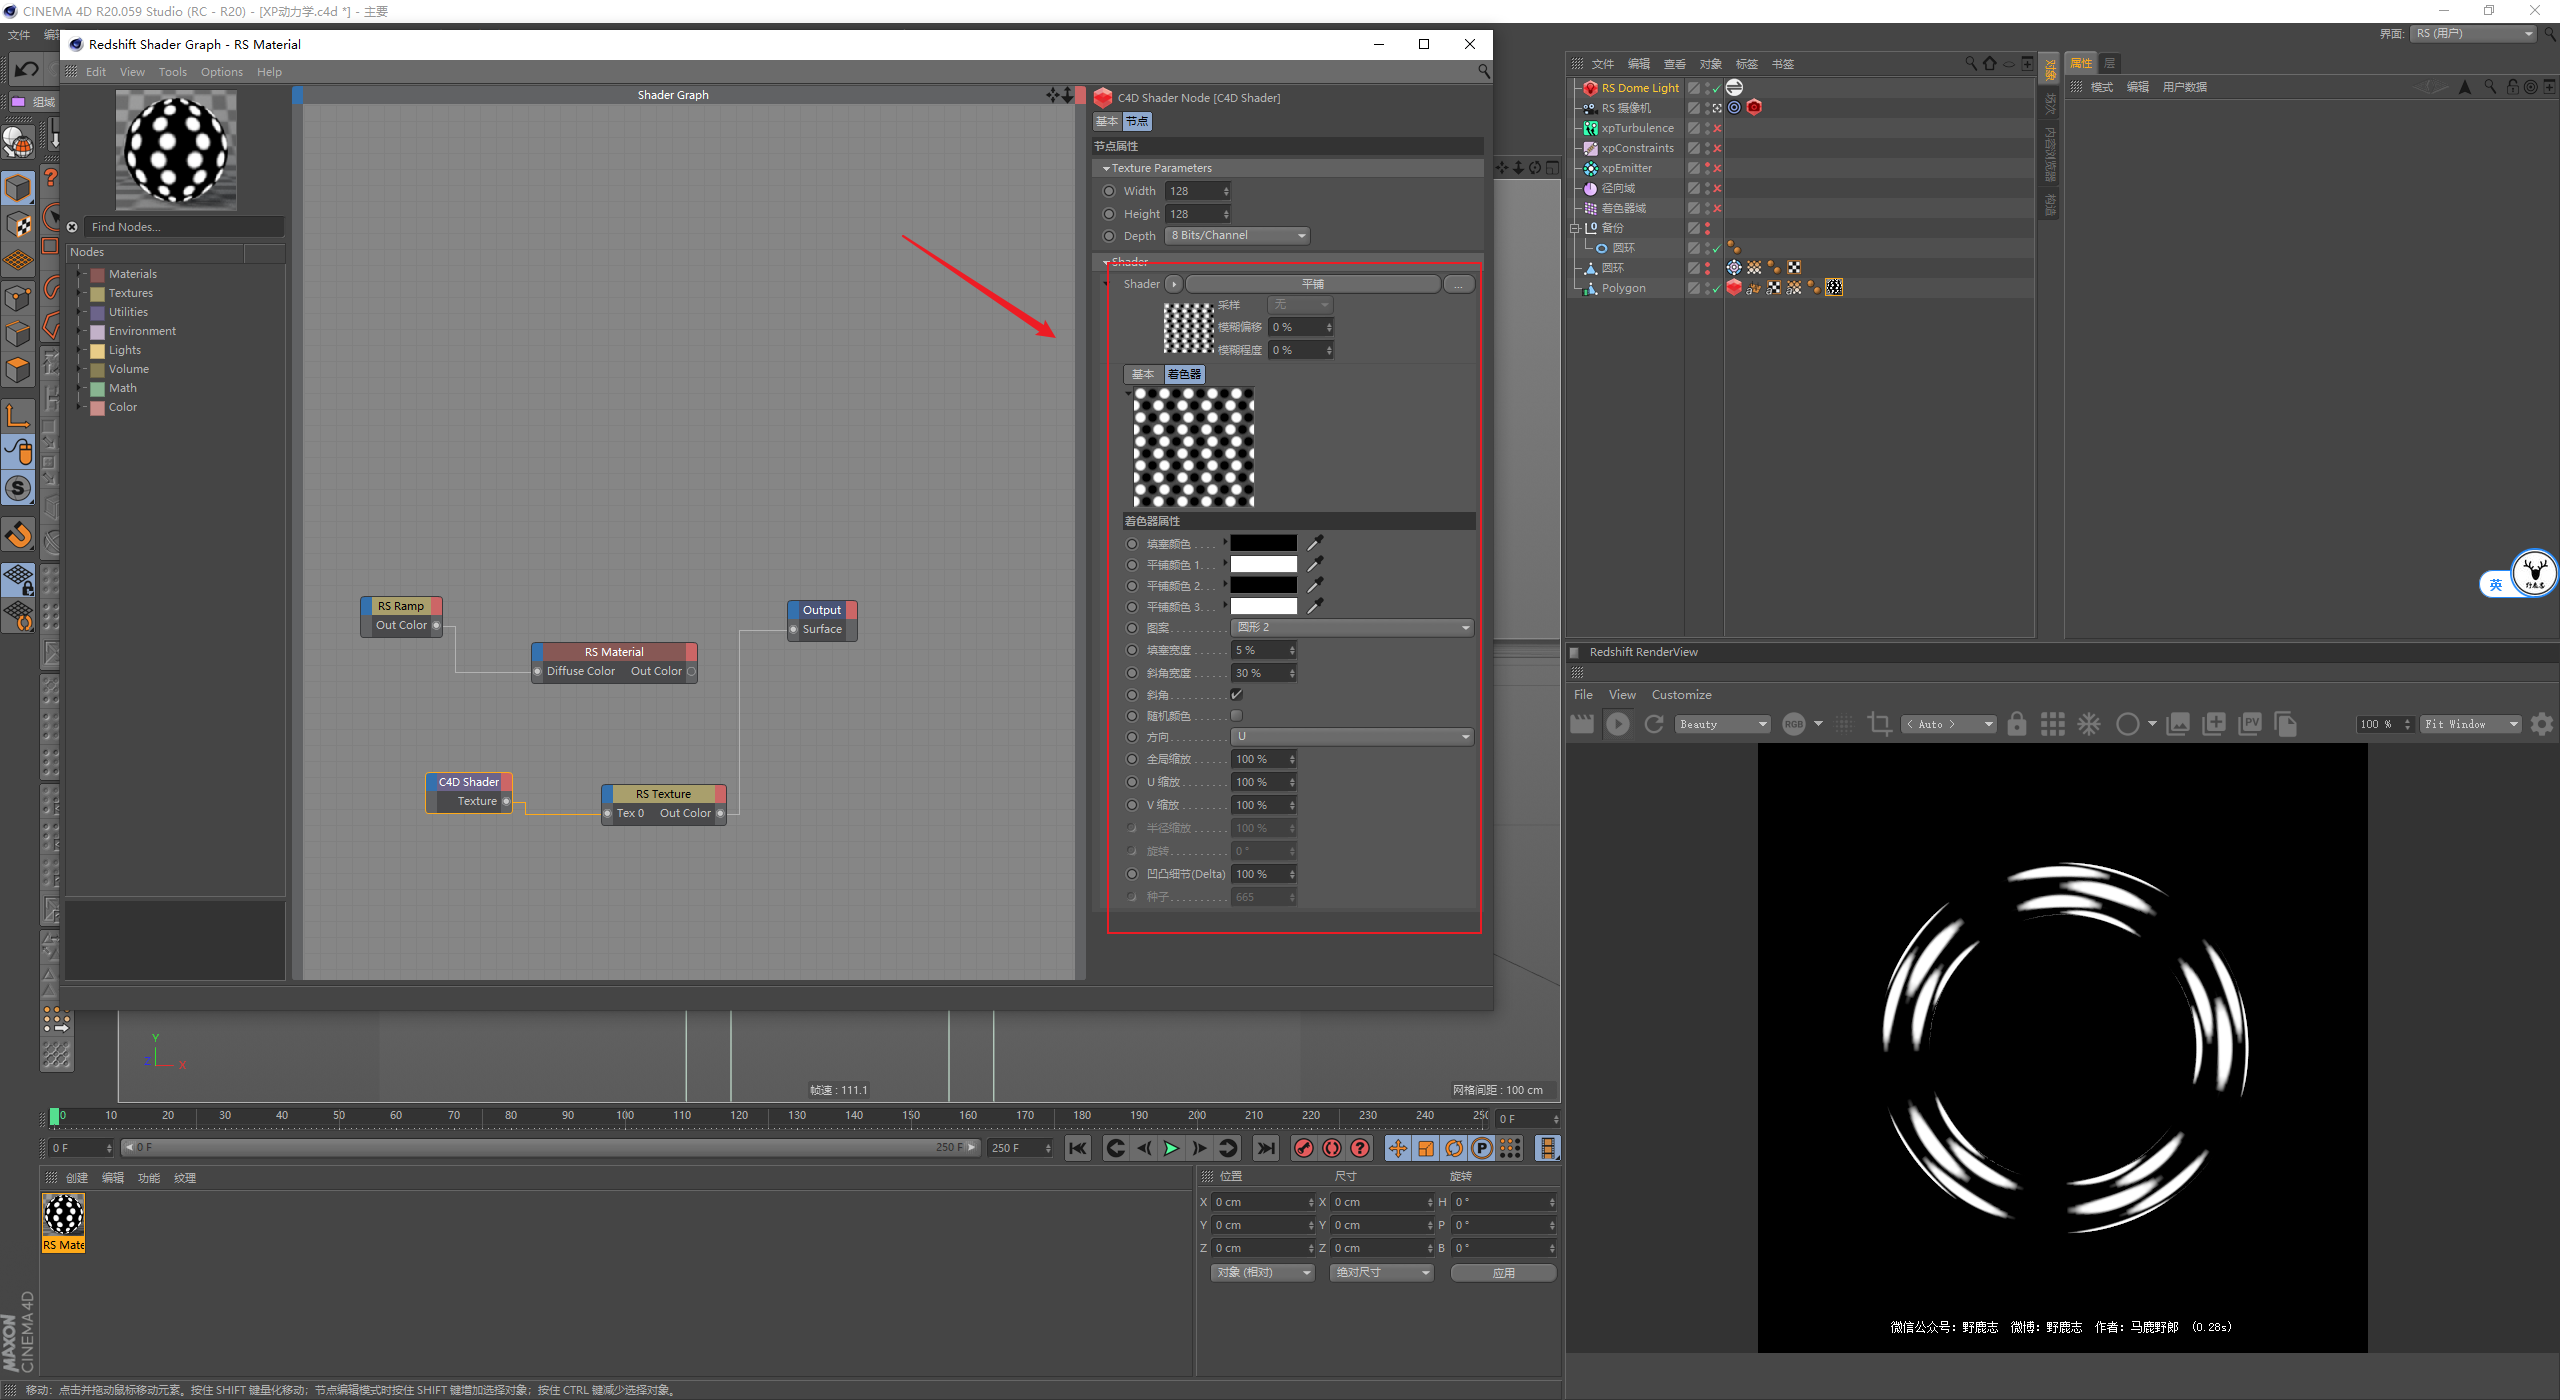The height and width of the screenshot is (1400, 2560).
Task: Toggle the RenderView lock icon
Action: (x=2016, y=724)
